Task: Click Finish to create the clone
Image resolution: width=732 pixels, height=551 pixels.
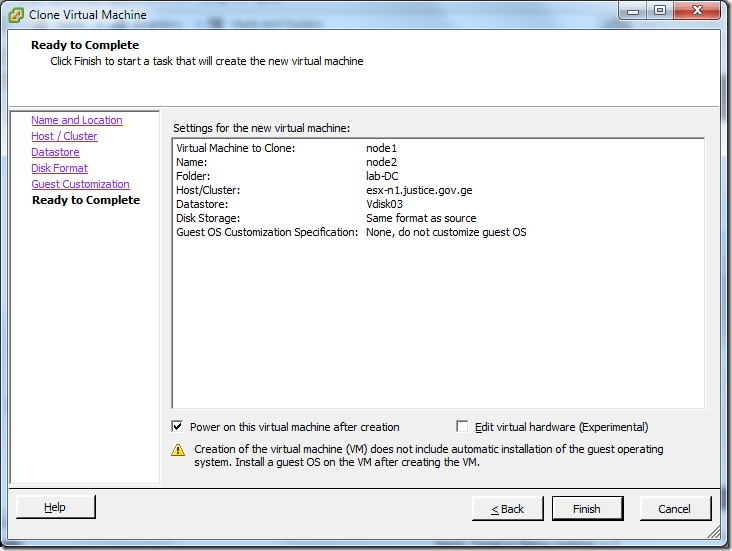Action: click(x=587, y=509)
